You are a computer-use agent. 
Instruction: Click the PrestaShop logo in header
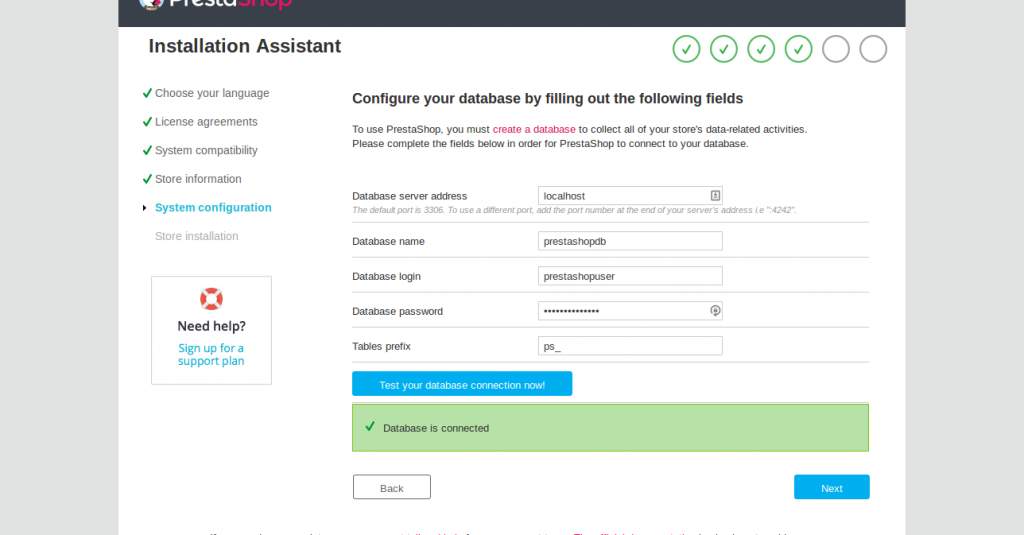[216, 4]
